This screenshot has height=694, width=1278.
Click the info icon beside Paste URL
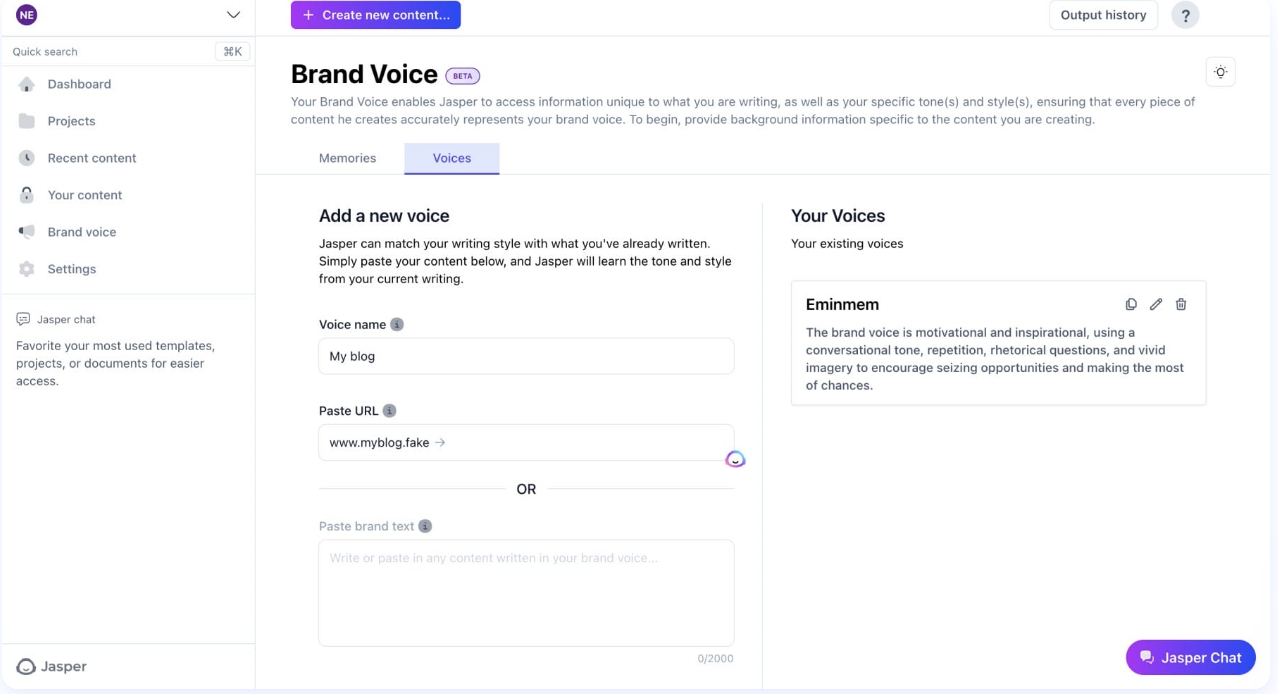click(390, 411)
